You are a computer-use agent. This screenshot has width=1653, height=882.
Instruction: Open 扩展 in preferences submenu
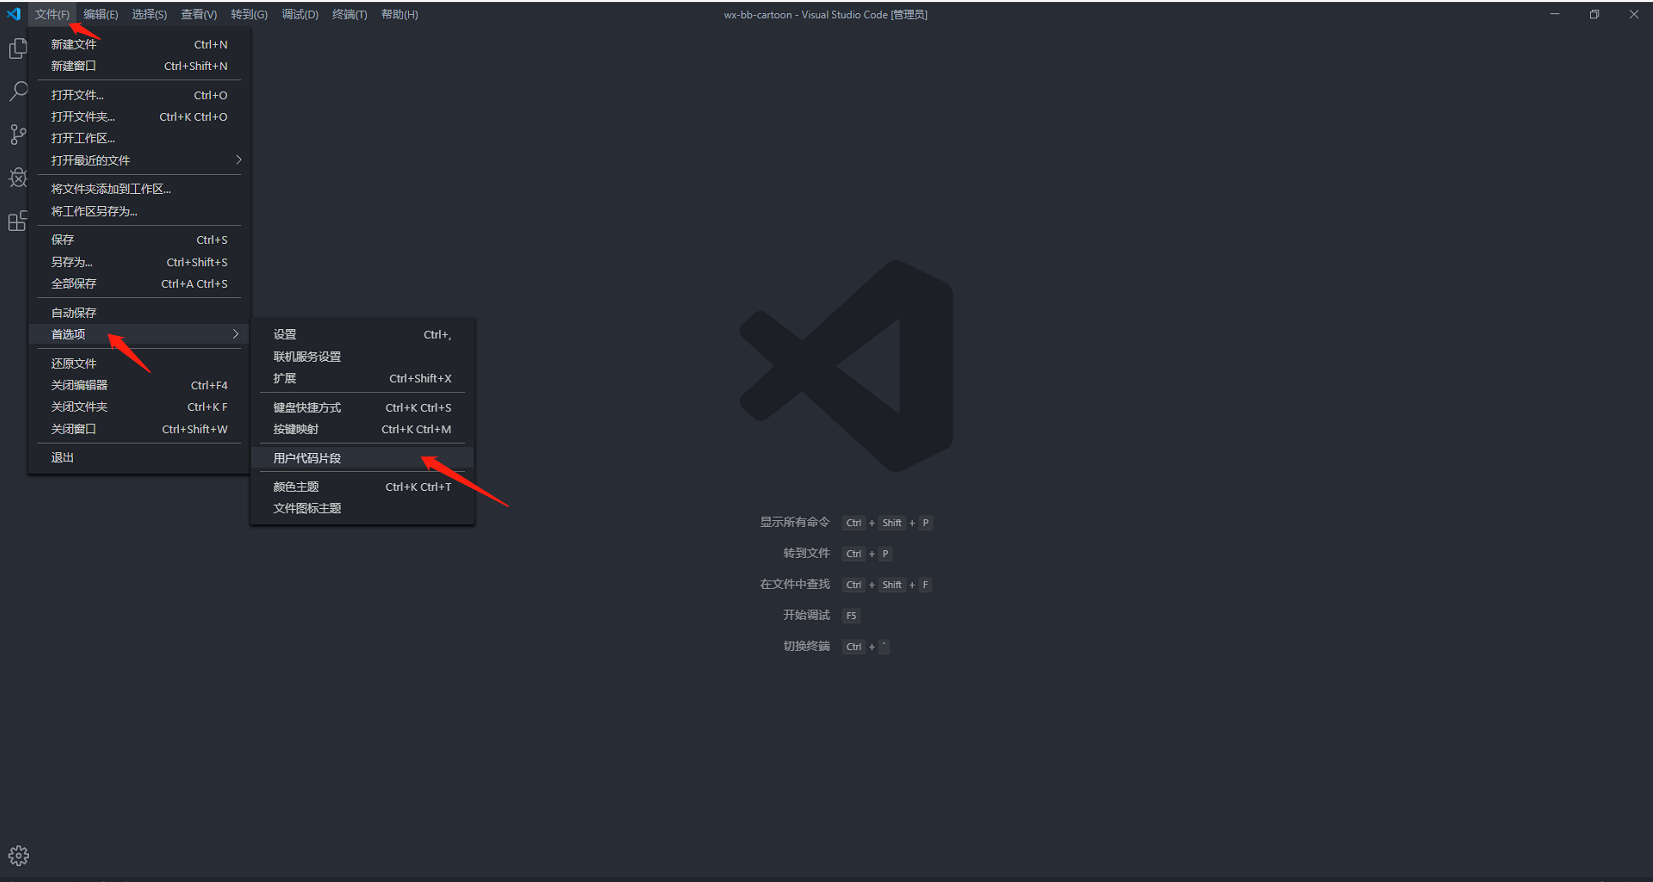[x=362, y=379]
